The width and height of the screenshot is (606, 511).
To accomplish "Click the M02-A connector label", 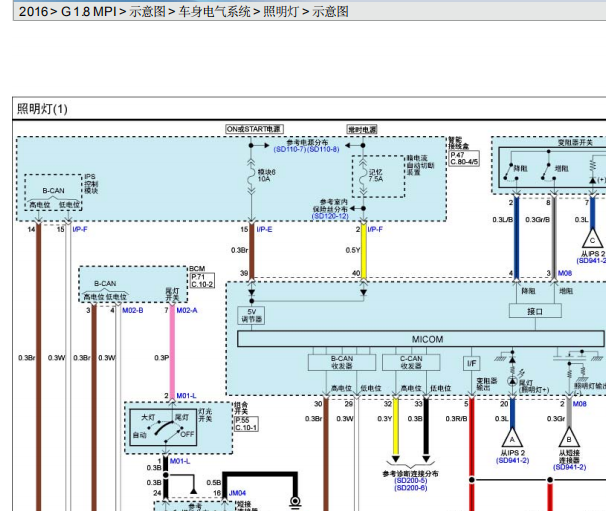I will point(187,310).
